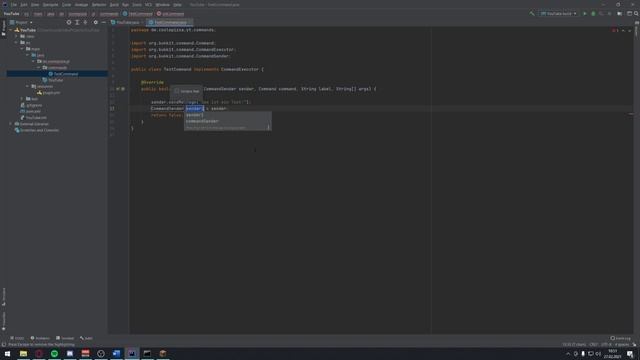Run the YouTube build configuration

tap(584, 13)
